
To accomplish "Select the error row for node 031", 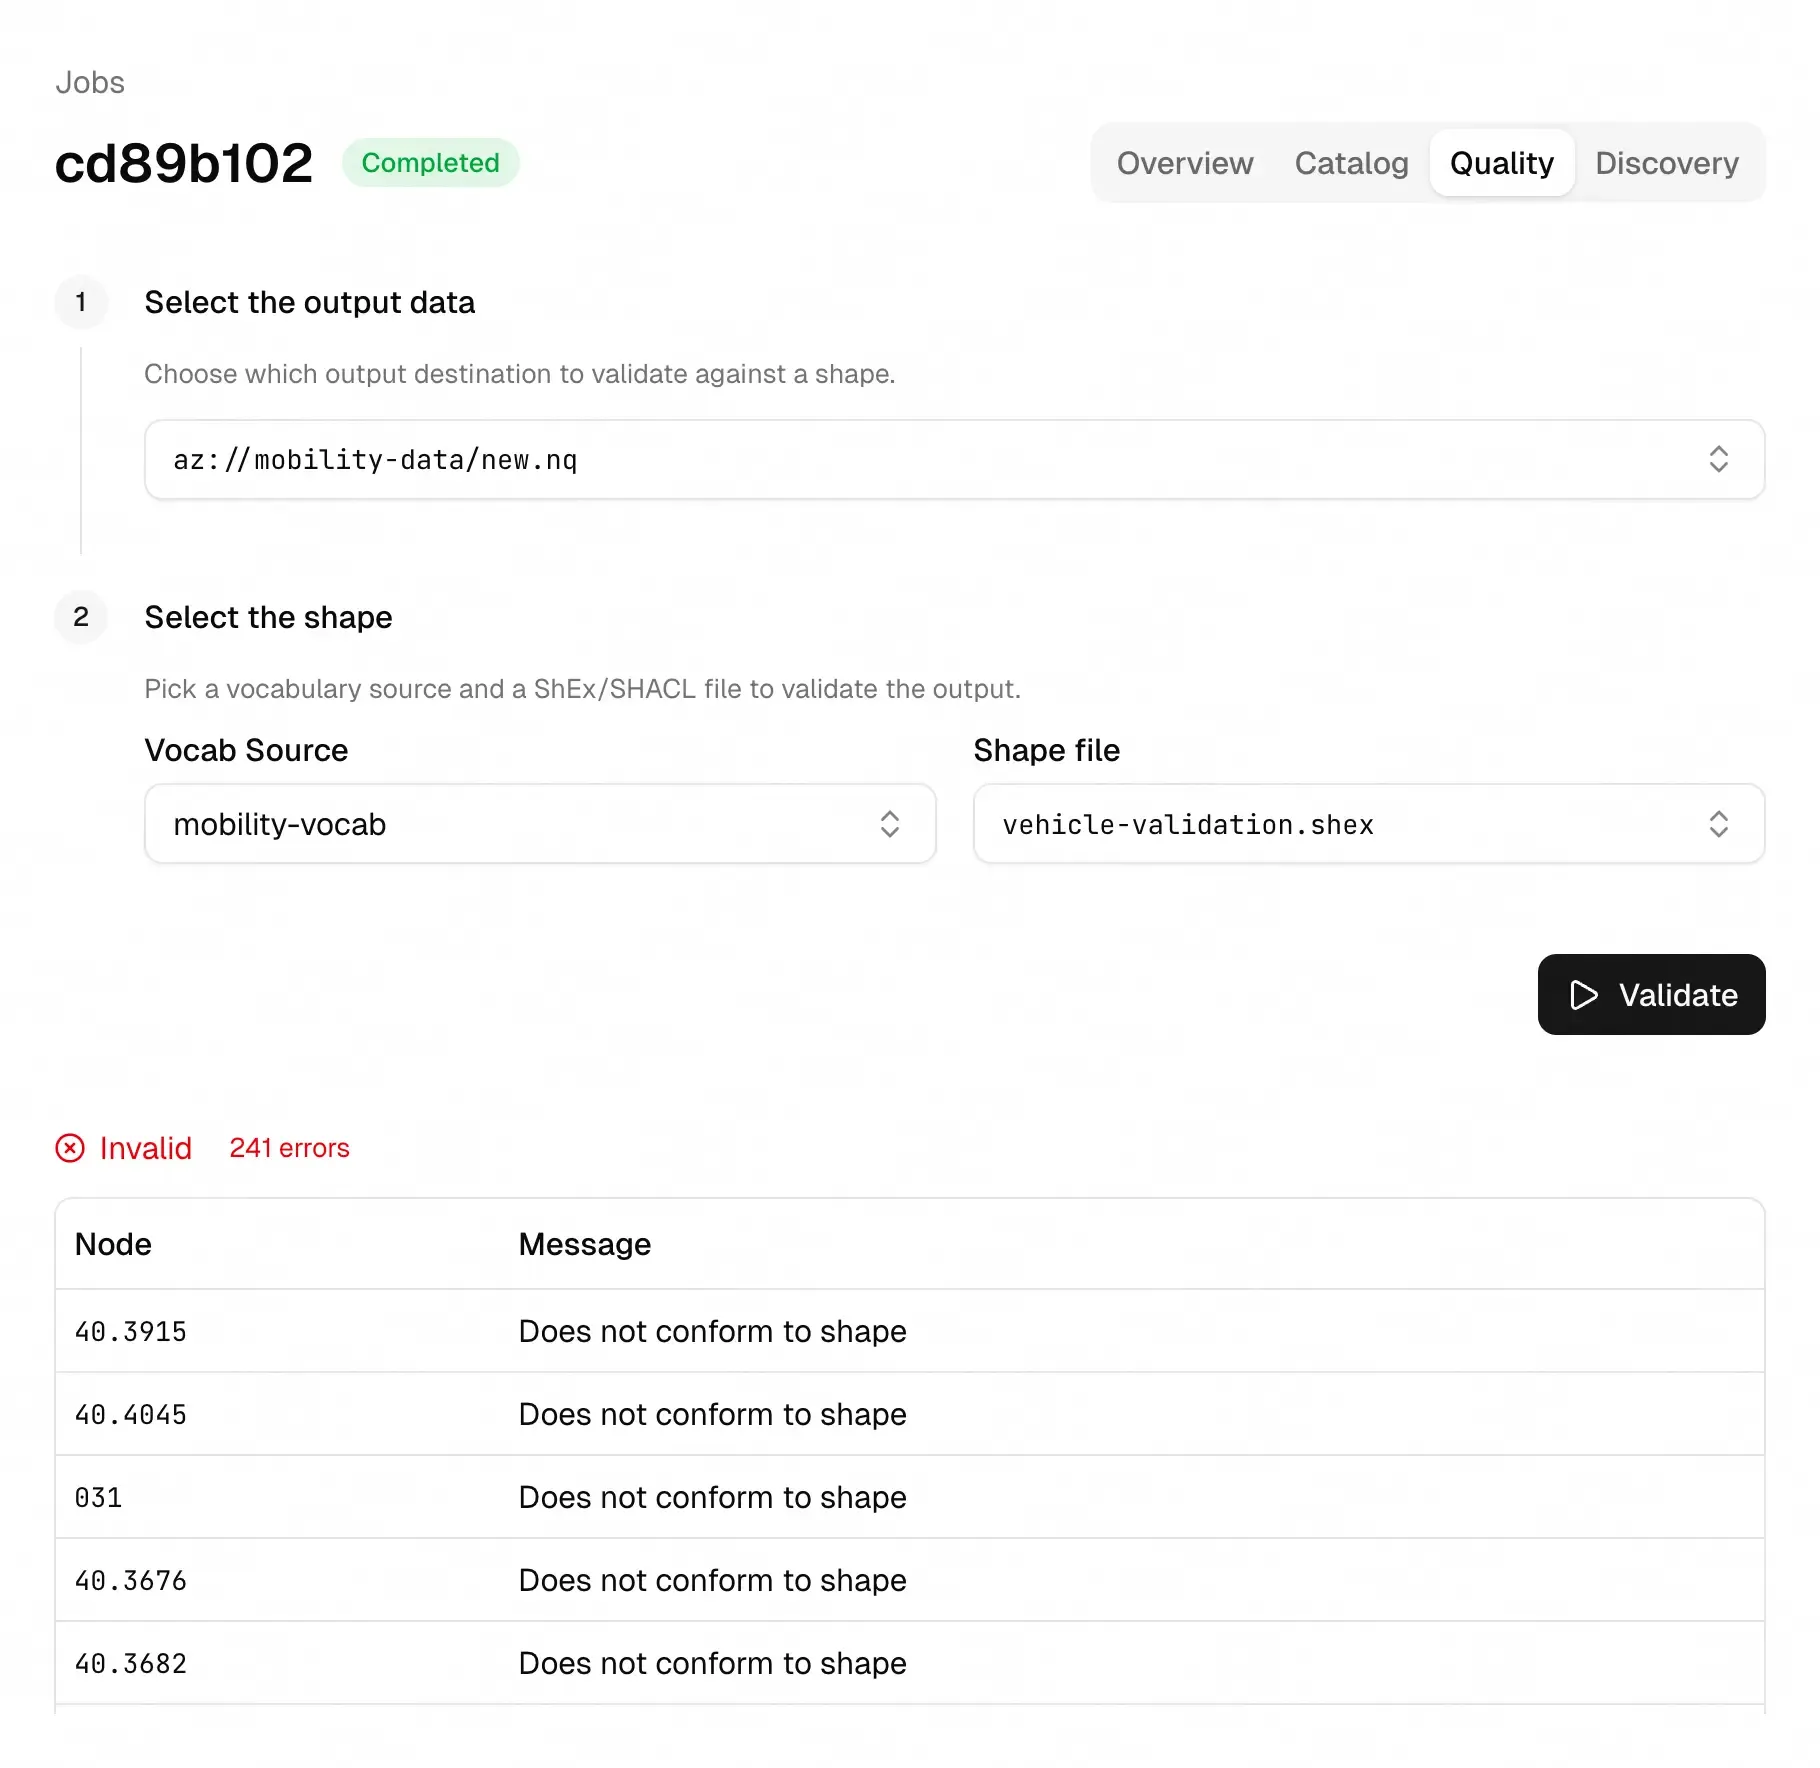I will click(x=909, y=1497).
